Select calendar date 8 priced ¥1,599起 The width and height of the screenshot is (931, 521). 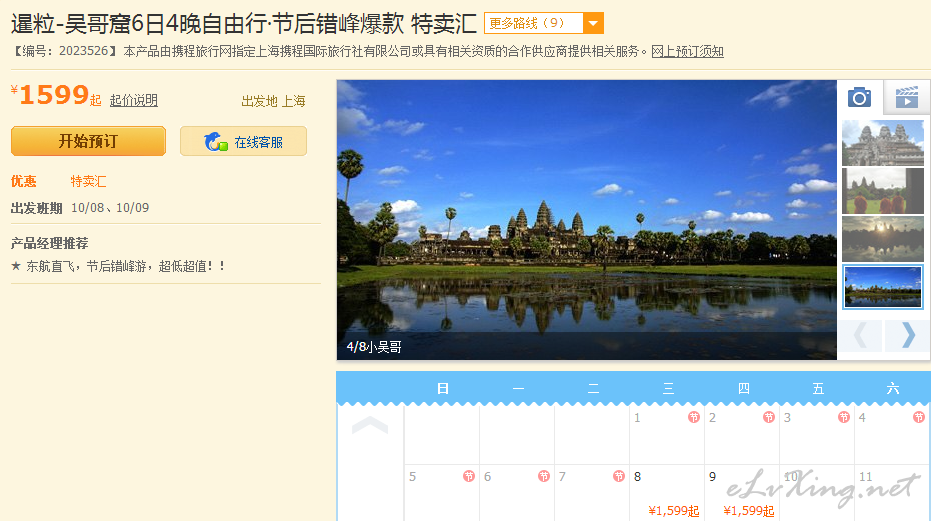click(x=667, y=492)
